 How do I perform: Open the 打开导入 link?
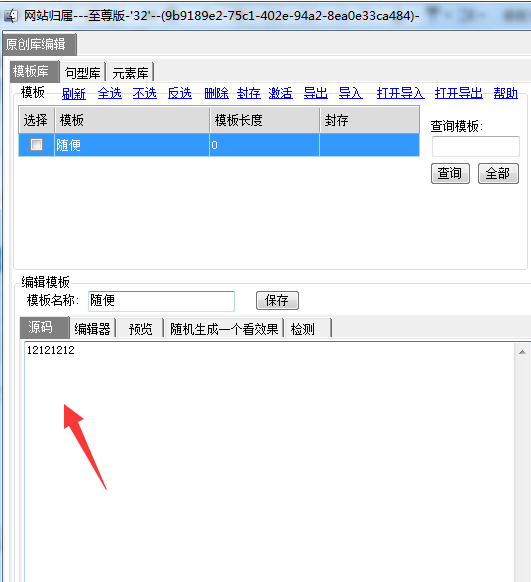(400, 93)
